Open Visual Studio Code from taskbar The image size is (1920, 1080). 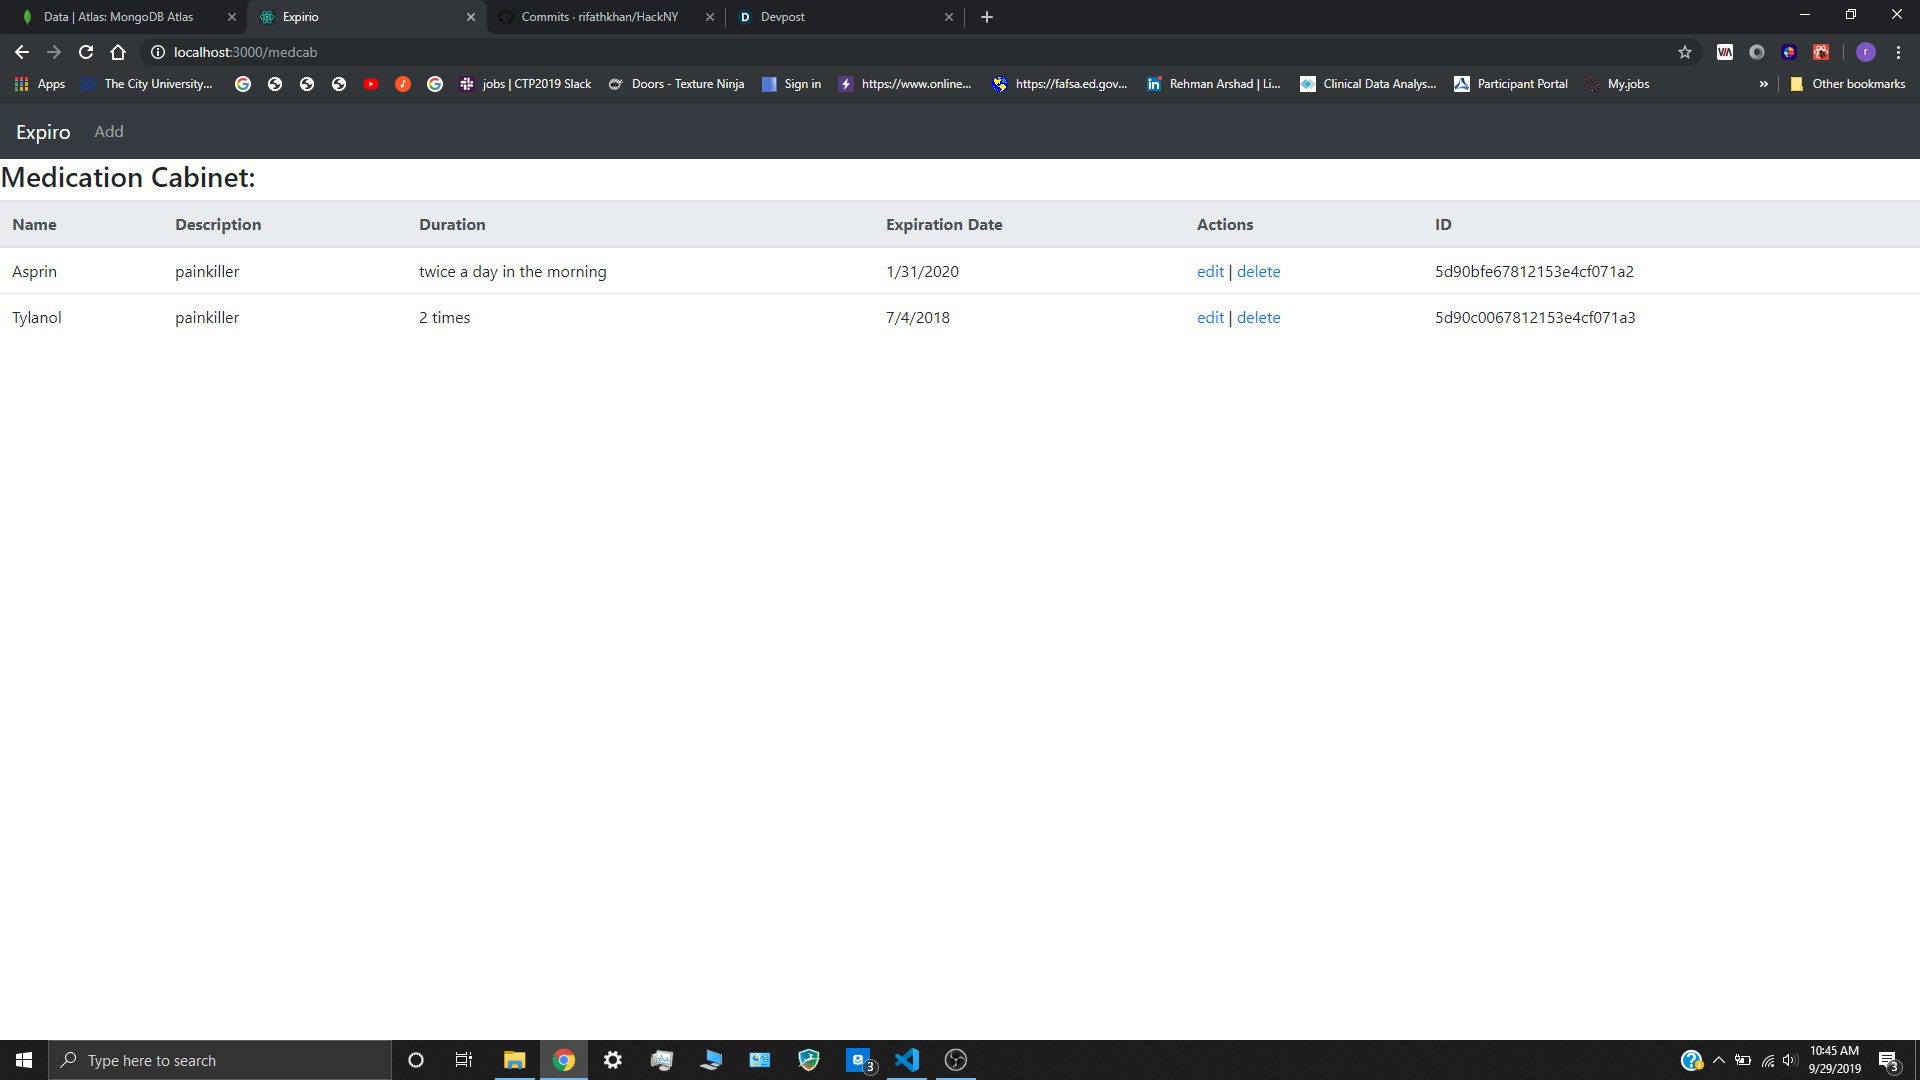(907, 1060)
